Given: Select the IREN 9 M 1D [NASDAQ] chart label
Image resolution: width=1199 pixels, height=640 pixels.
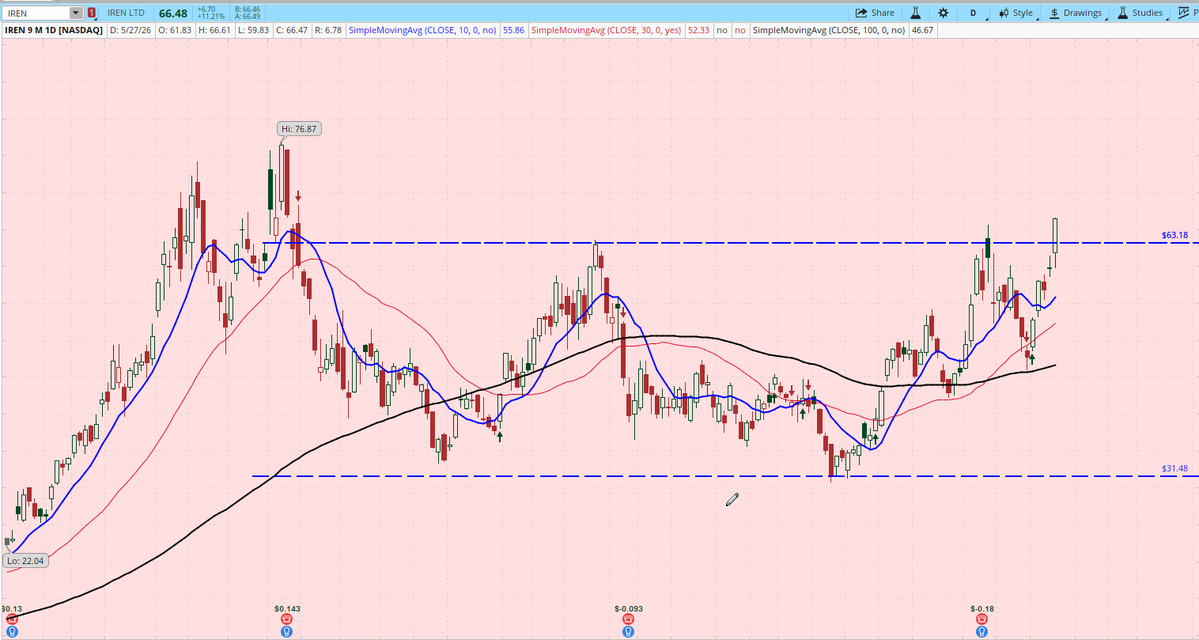Looking at the screenshot, I should pos(54,31).
